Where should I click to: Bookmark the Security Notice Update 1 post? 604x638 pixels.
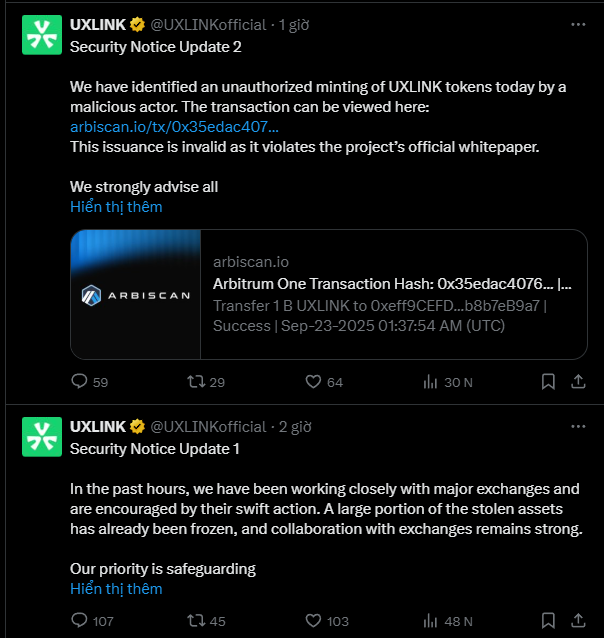pos(548,621)
